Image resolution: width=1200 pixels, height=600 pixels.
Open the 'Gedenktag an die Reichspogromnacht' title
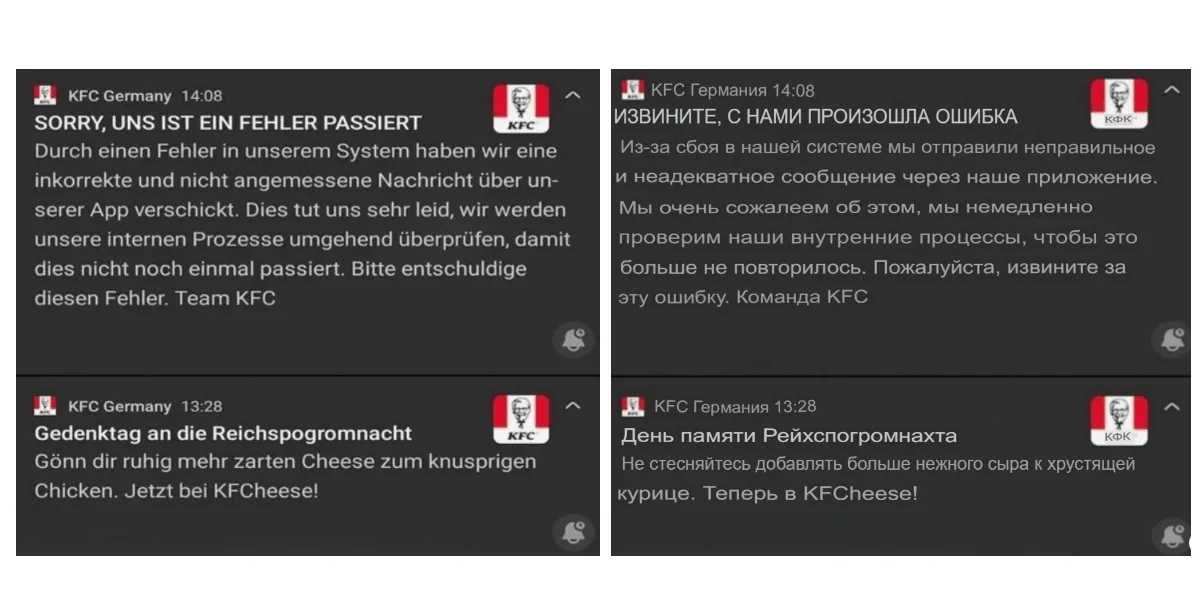click(223, 434)
